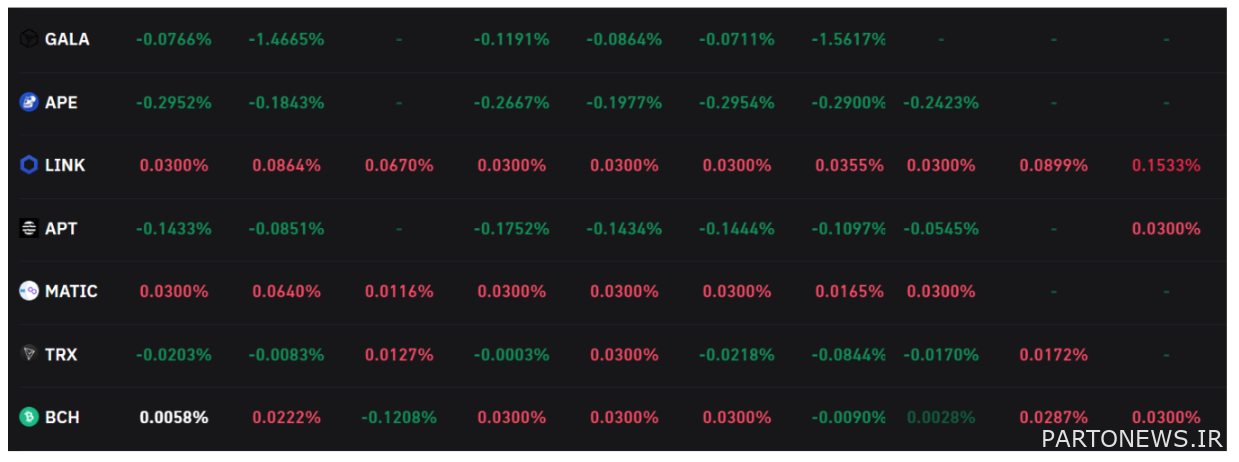The height and width of the screenshot is (462, 1239).
Task: Click MATIC's 0.0116% rate value
Action: pos(399,291)
